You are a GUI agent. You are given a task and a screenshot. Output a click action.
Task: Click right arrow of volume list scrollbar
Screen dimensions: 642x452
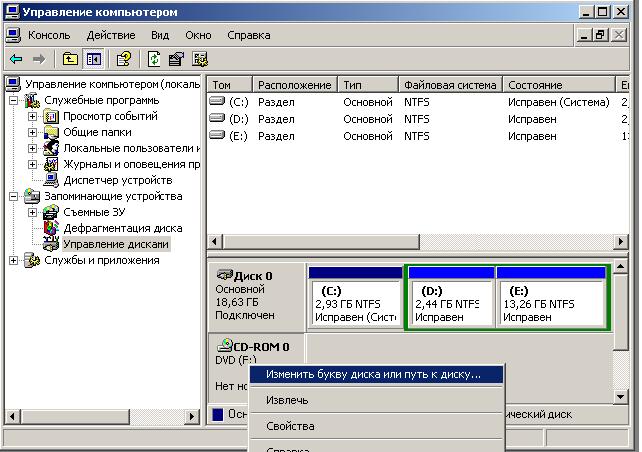pyautogui.click(x=621, y=242)
